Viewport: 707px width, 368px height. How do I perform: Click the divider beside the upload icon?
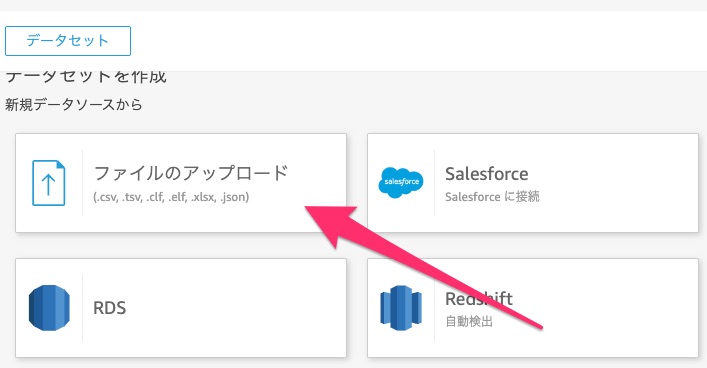(83, 183)
